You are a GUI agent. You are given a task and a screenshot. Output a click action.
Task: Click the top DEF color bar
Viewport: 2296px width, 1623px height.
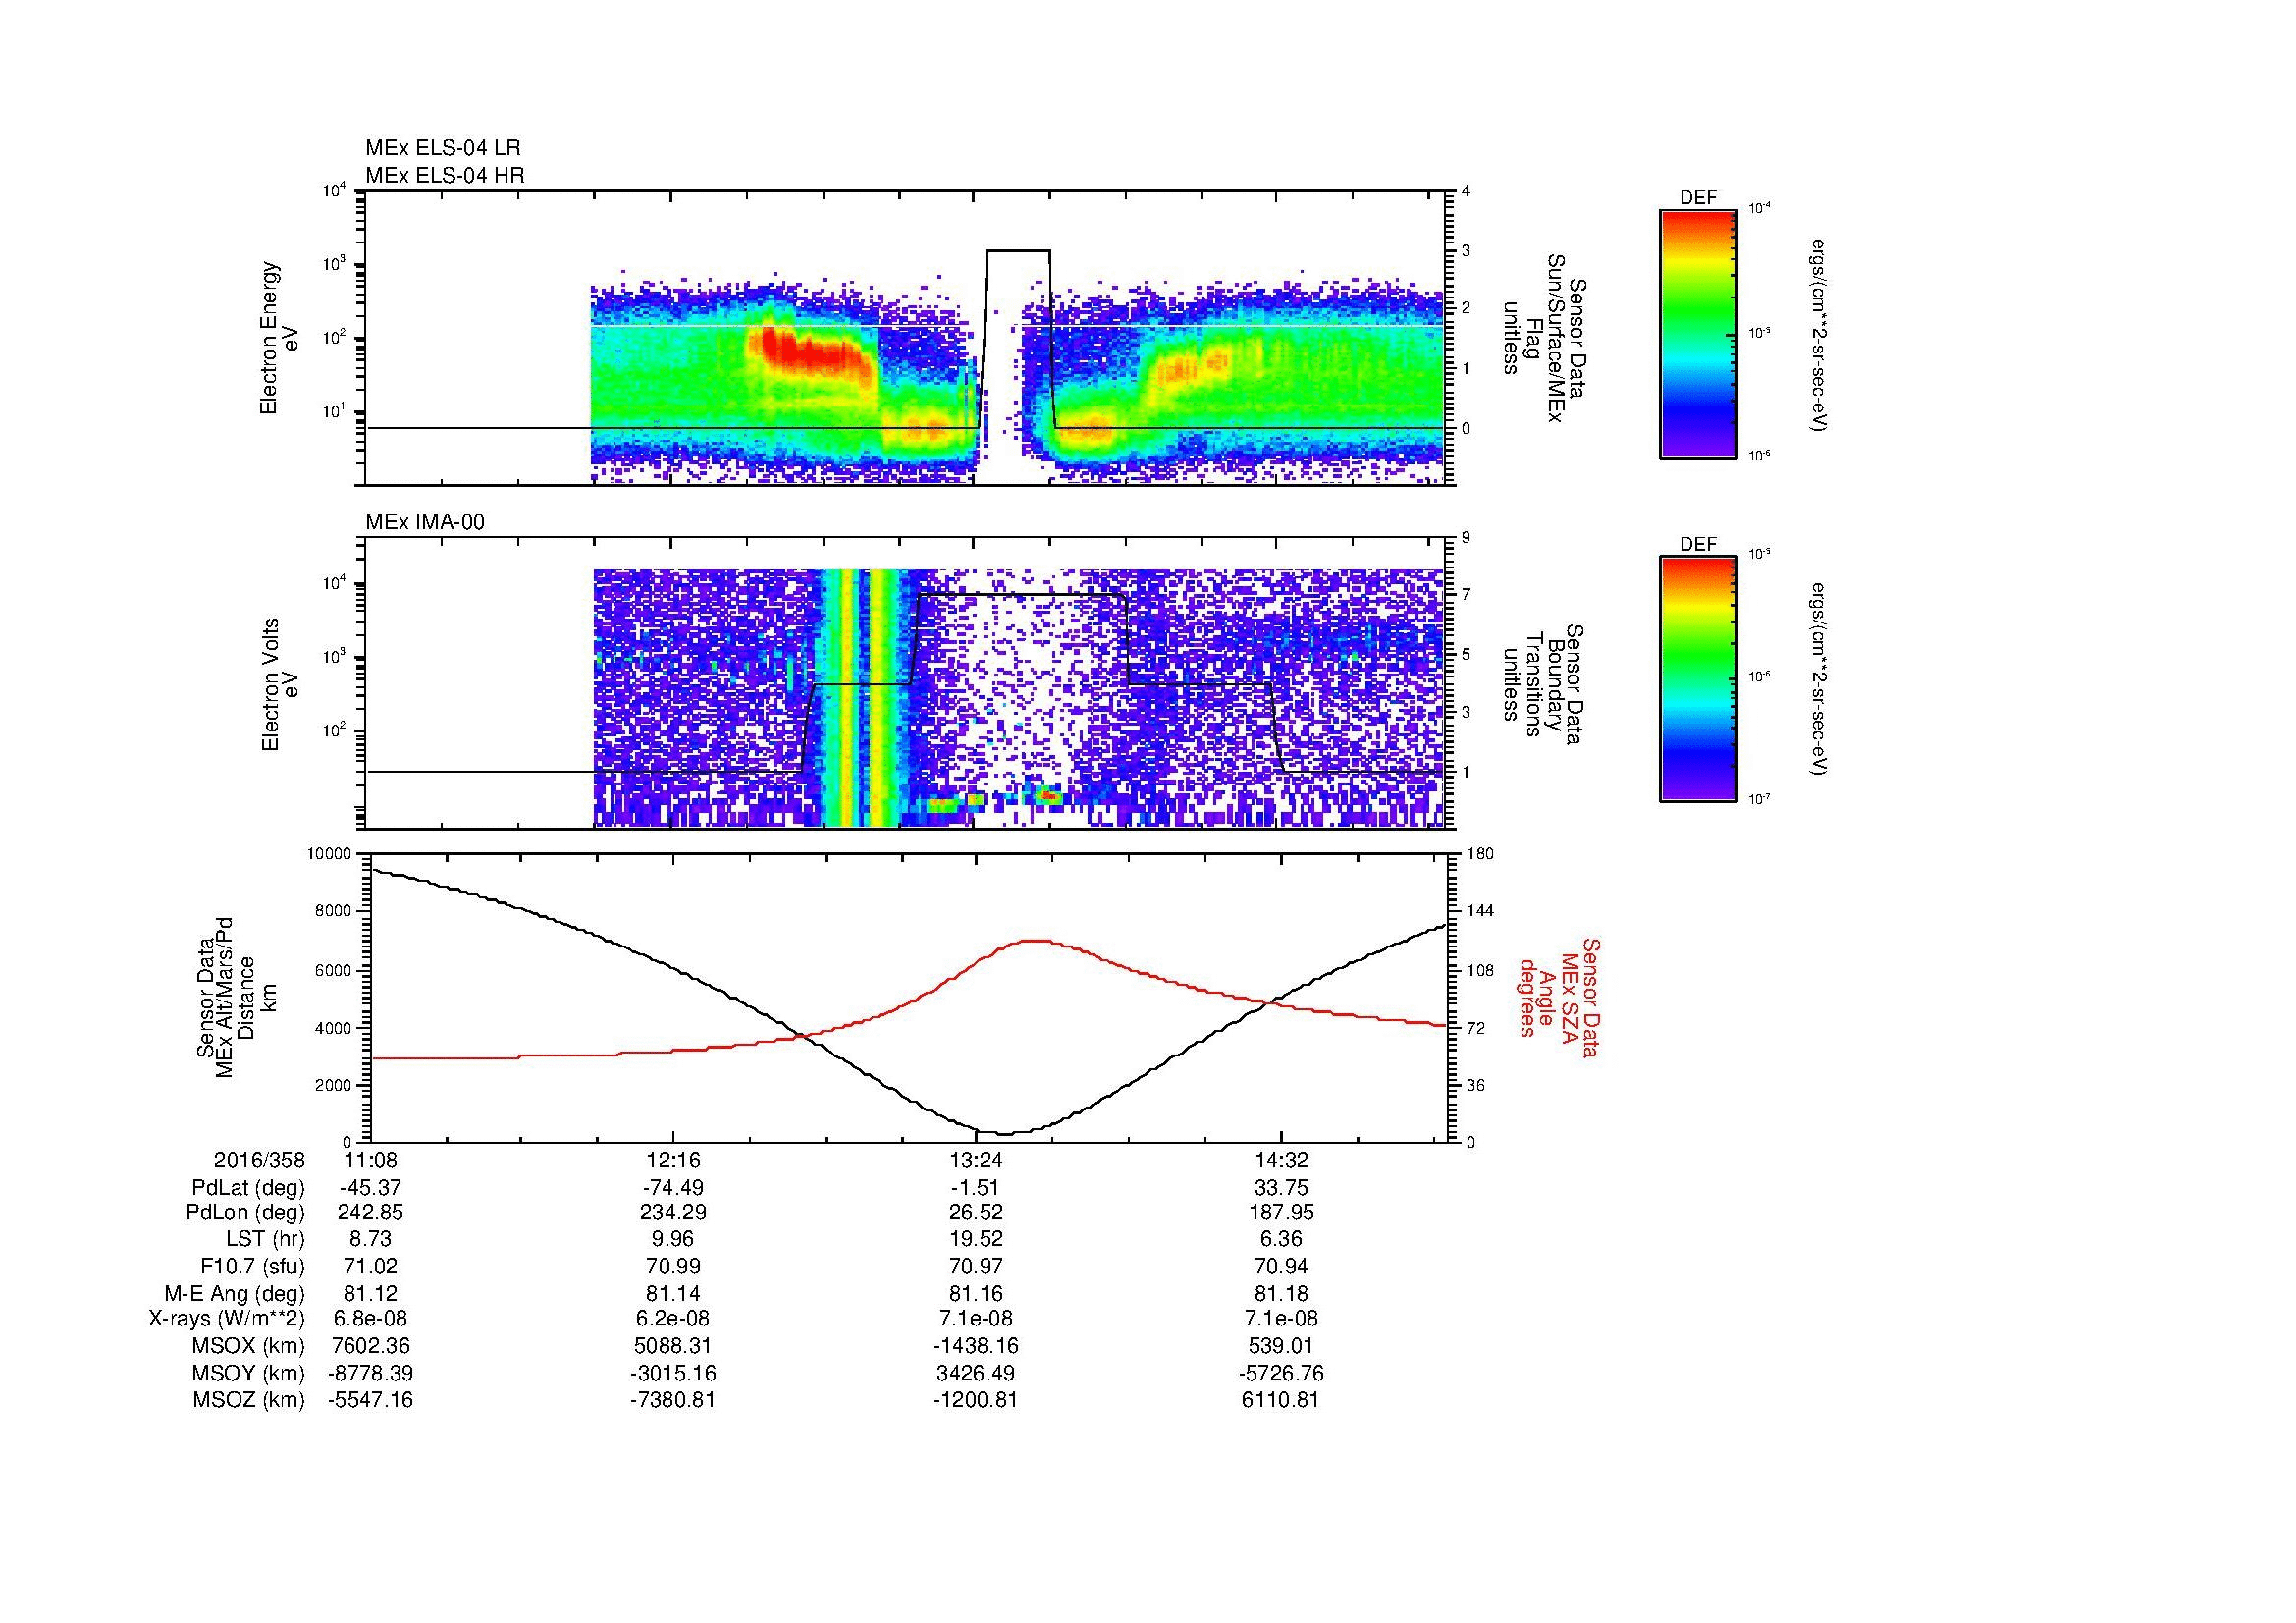tap(1698, 332)
